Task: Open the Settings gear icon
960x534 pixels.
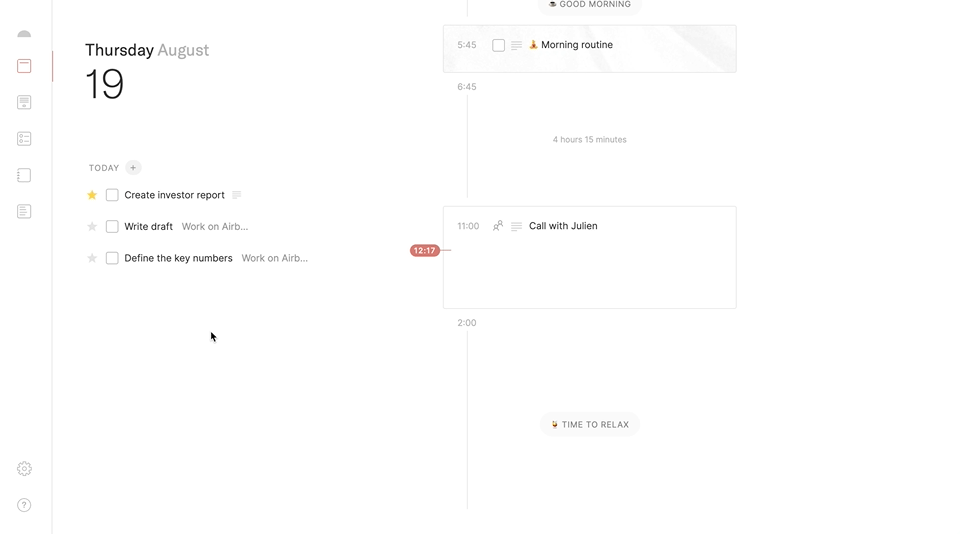Action: (x=24, y=469)
